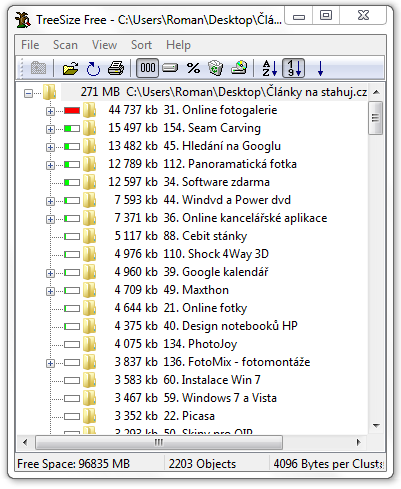Click the vertical scrollbar up arrow
Image resolution: width=401 pixels, height=489 pixels.
coord(376,92)
